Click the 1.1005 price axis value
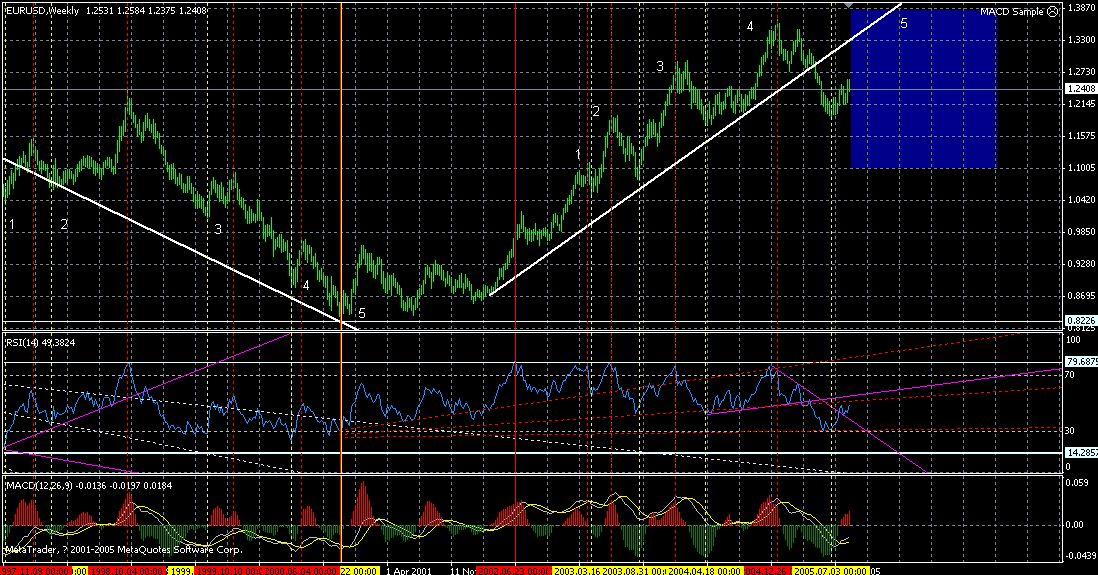This screenshot has width=1098, height=575. 1081,168
